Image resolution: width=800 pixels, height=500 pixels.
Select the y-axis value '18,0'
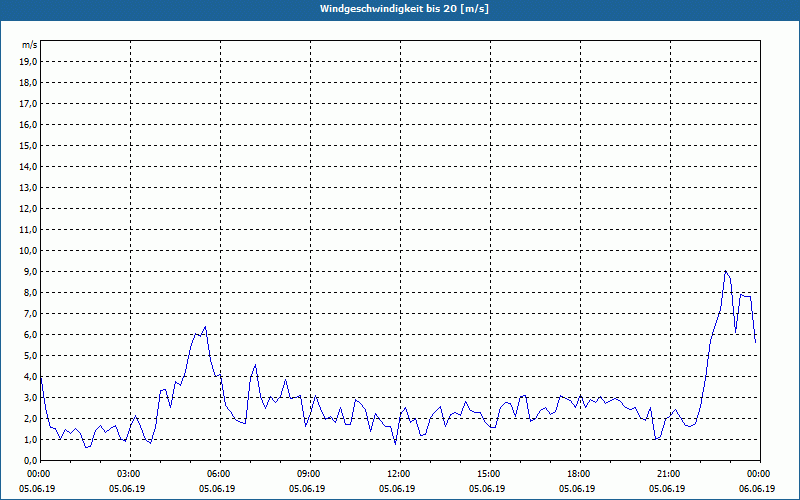pos(28,83)
